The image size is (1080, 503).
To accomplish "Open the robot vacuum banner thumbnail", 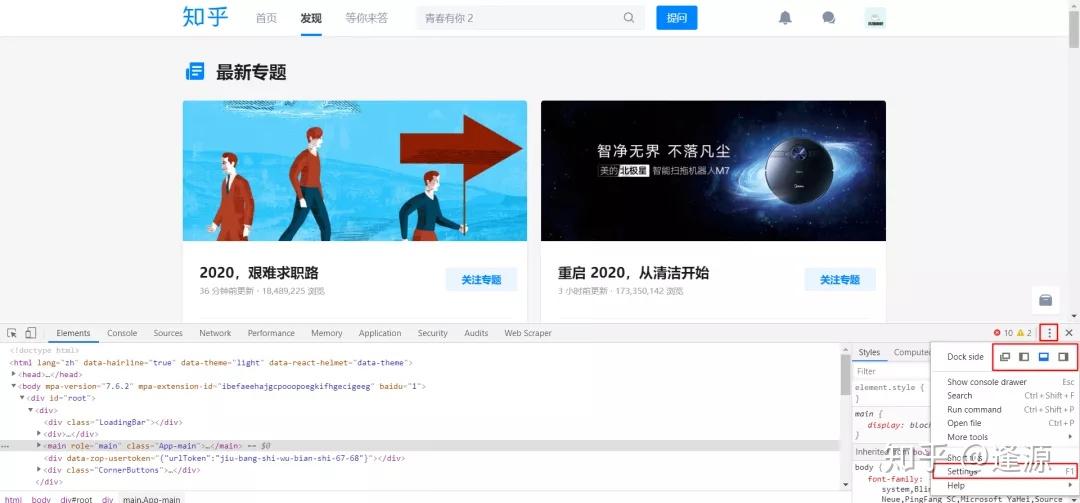I will coord(713,171).
